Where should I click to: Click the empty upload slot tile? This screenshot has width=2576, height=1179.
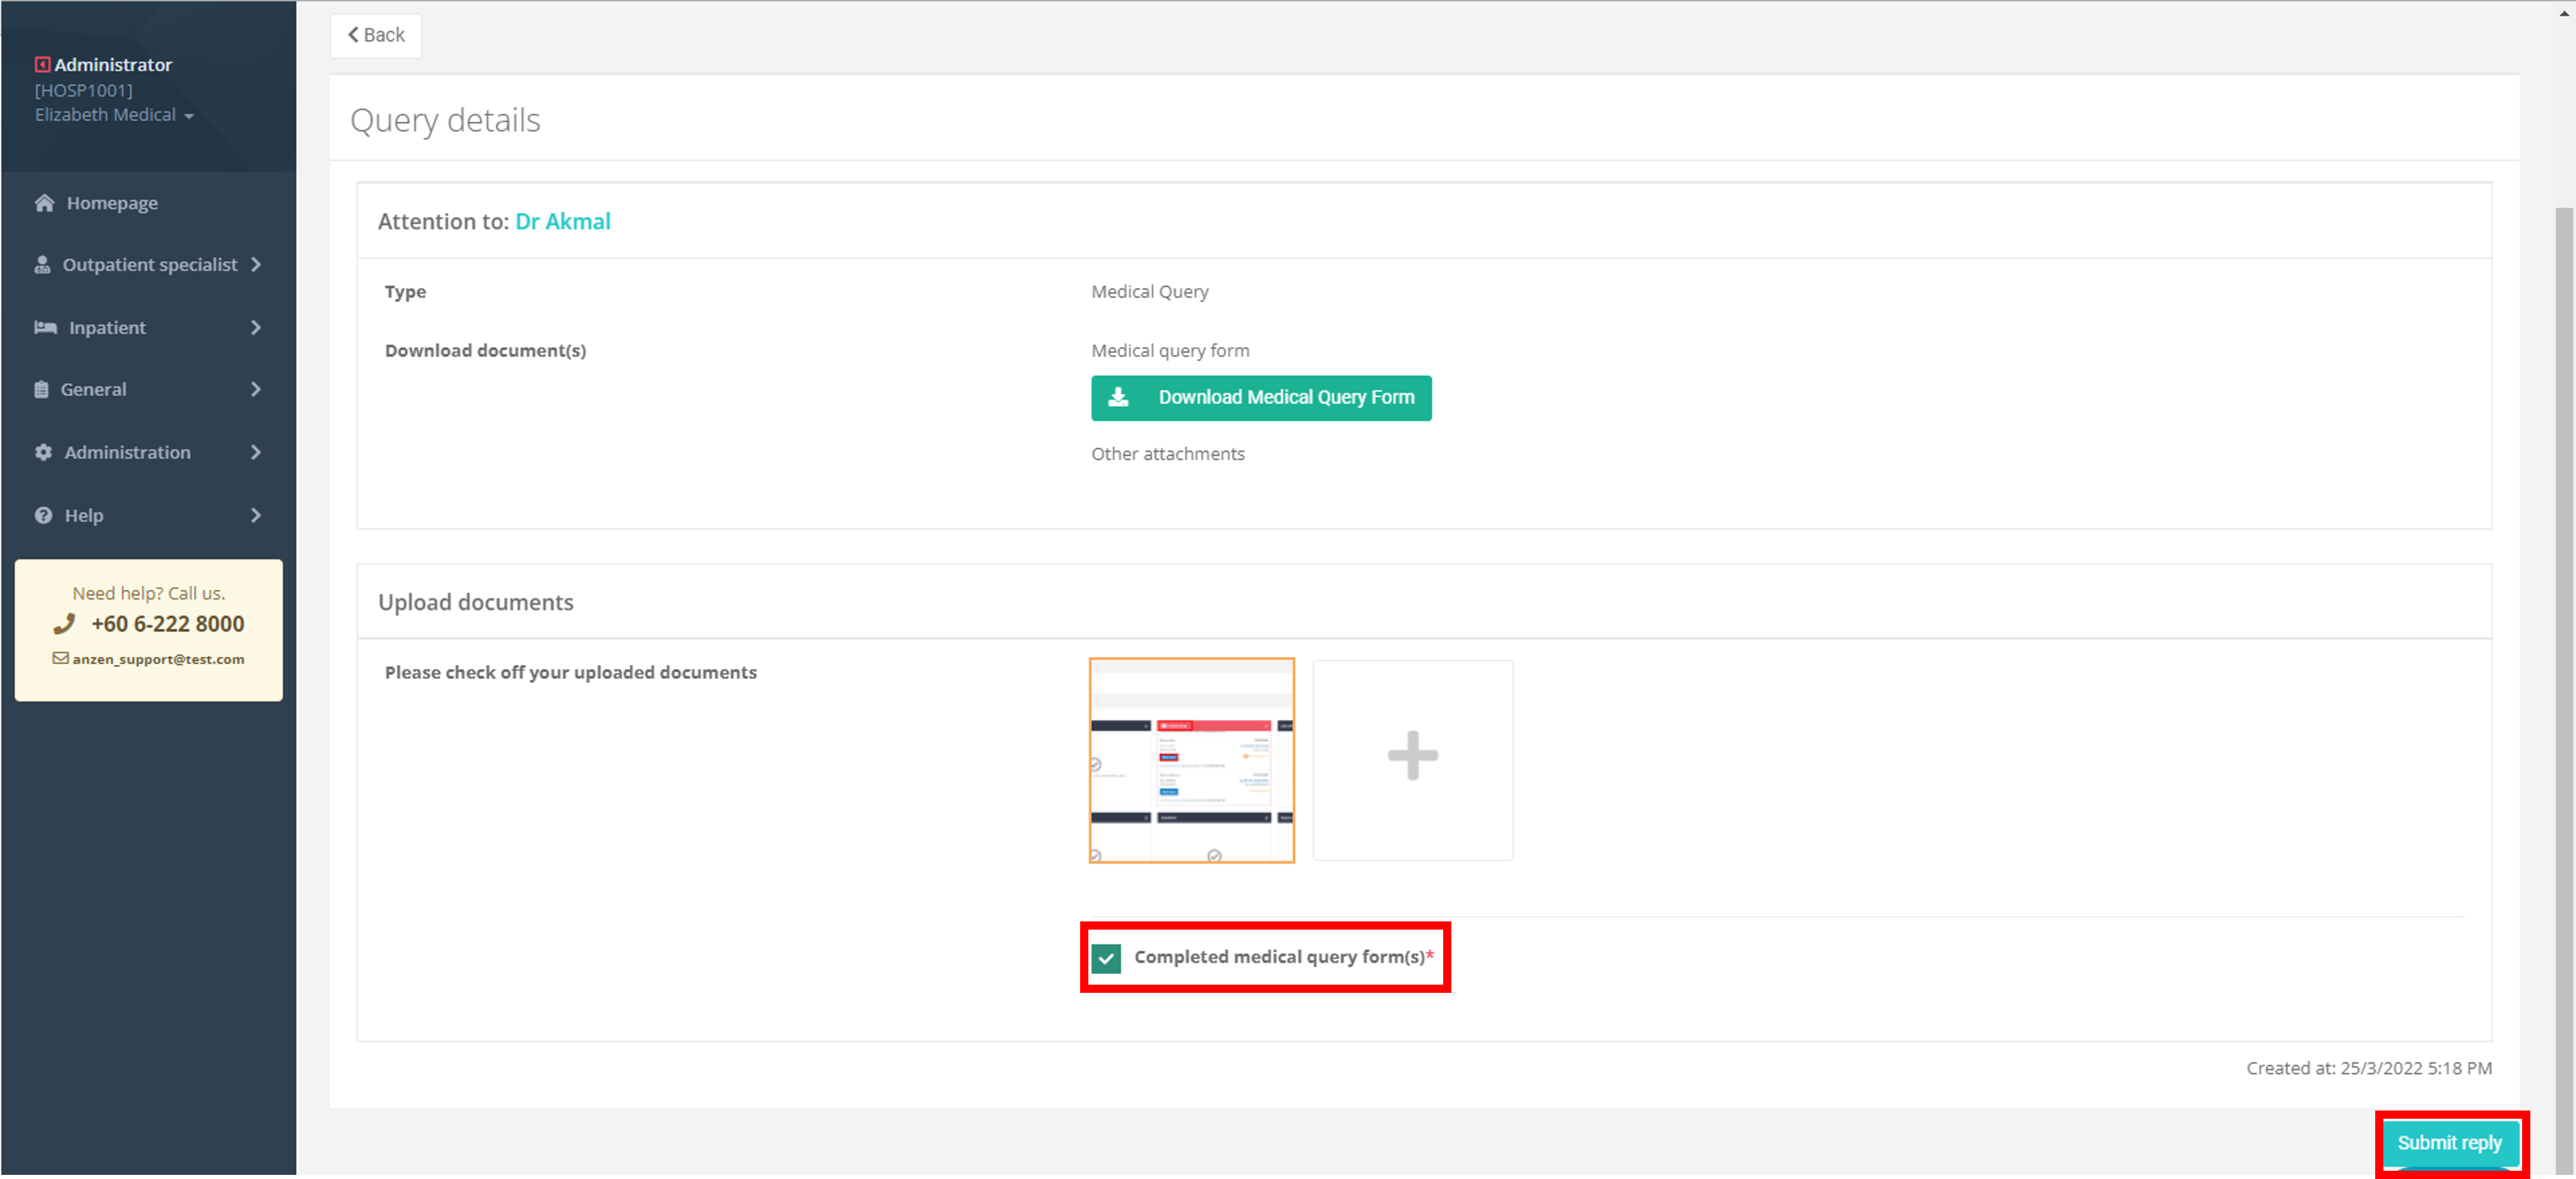pyautogui.click(x=1412, y=760)
